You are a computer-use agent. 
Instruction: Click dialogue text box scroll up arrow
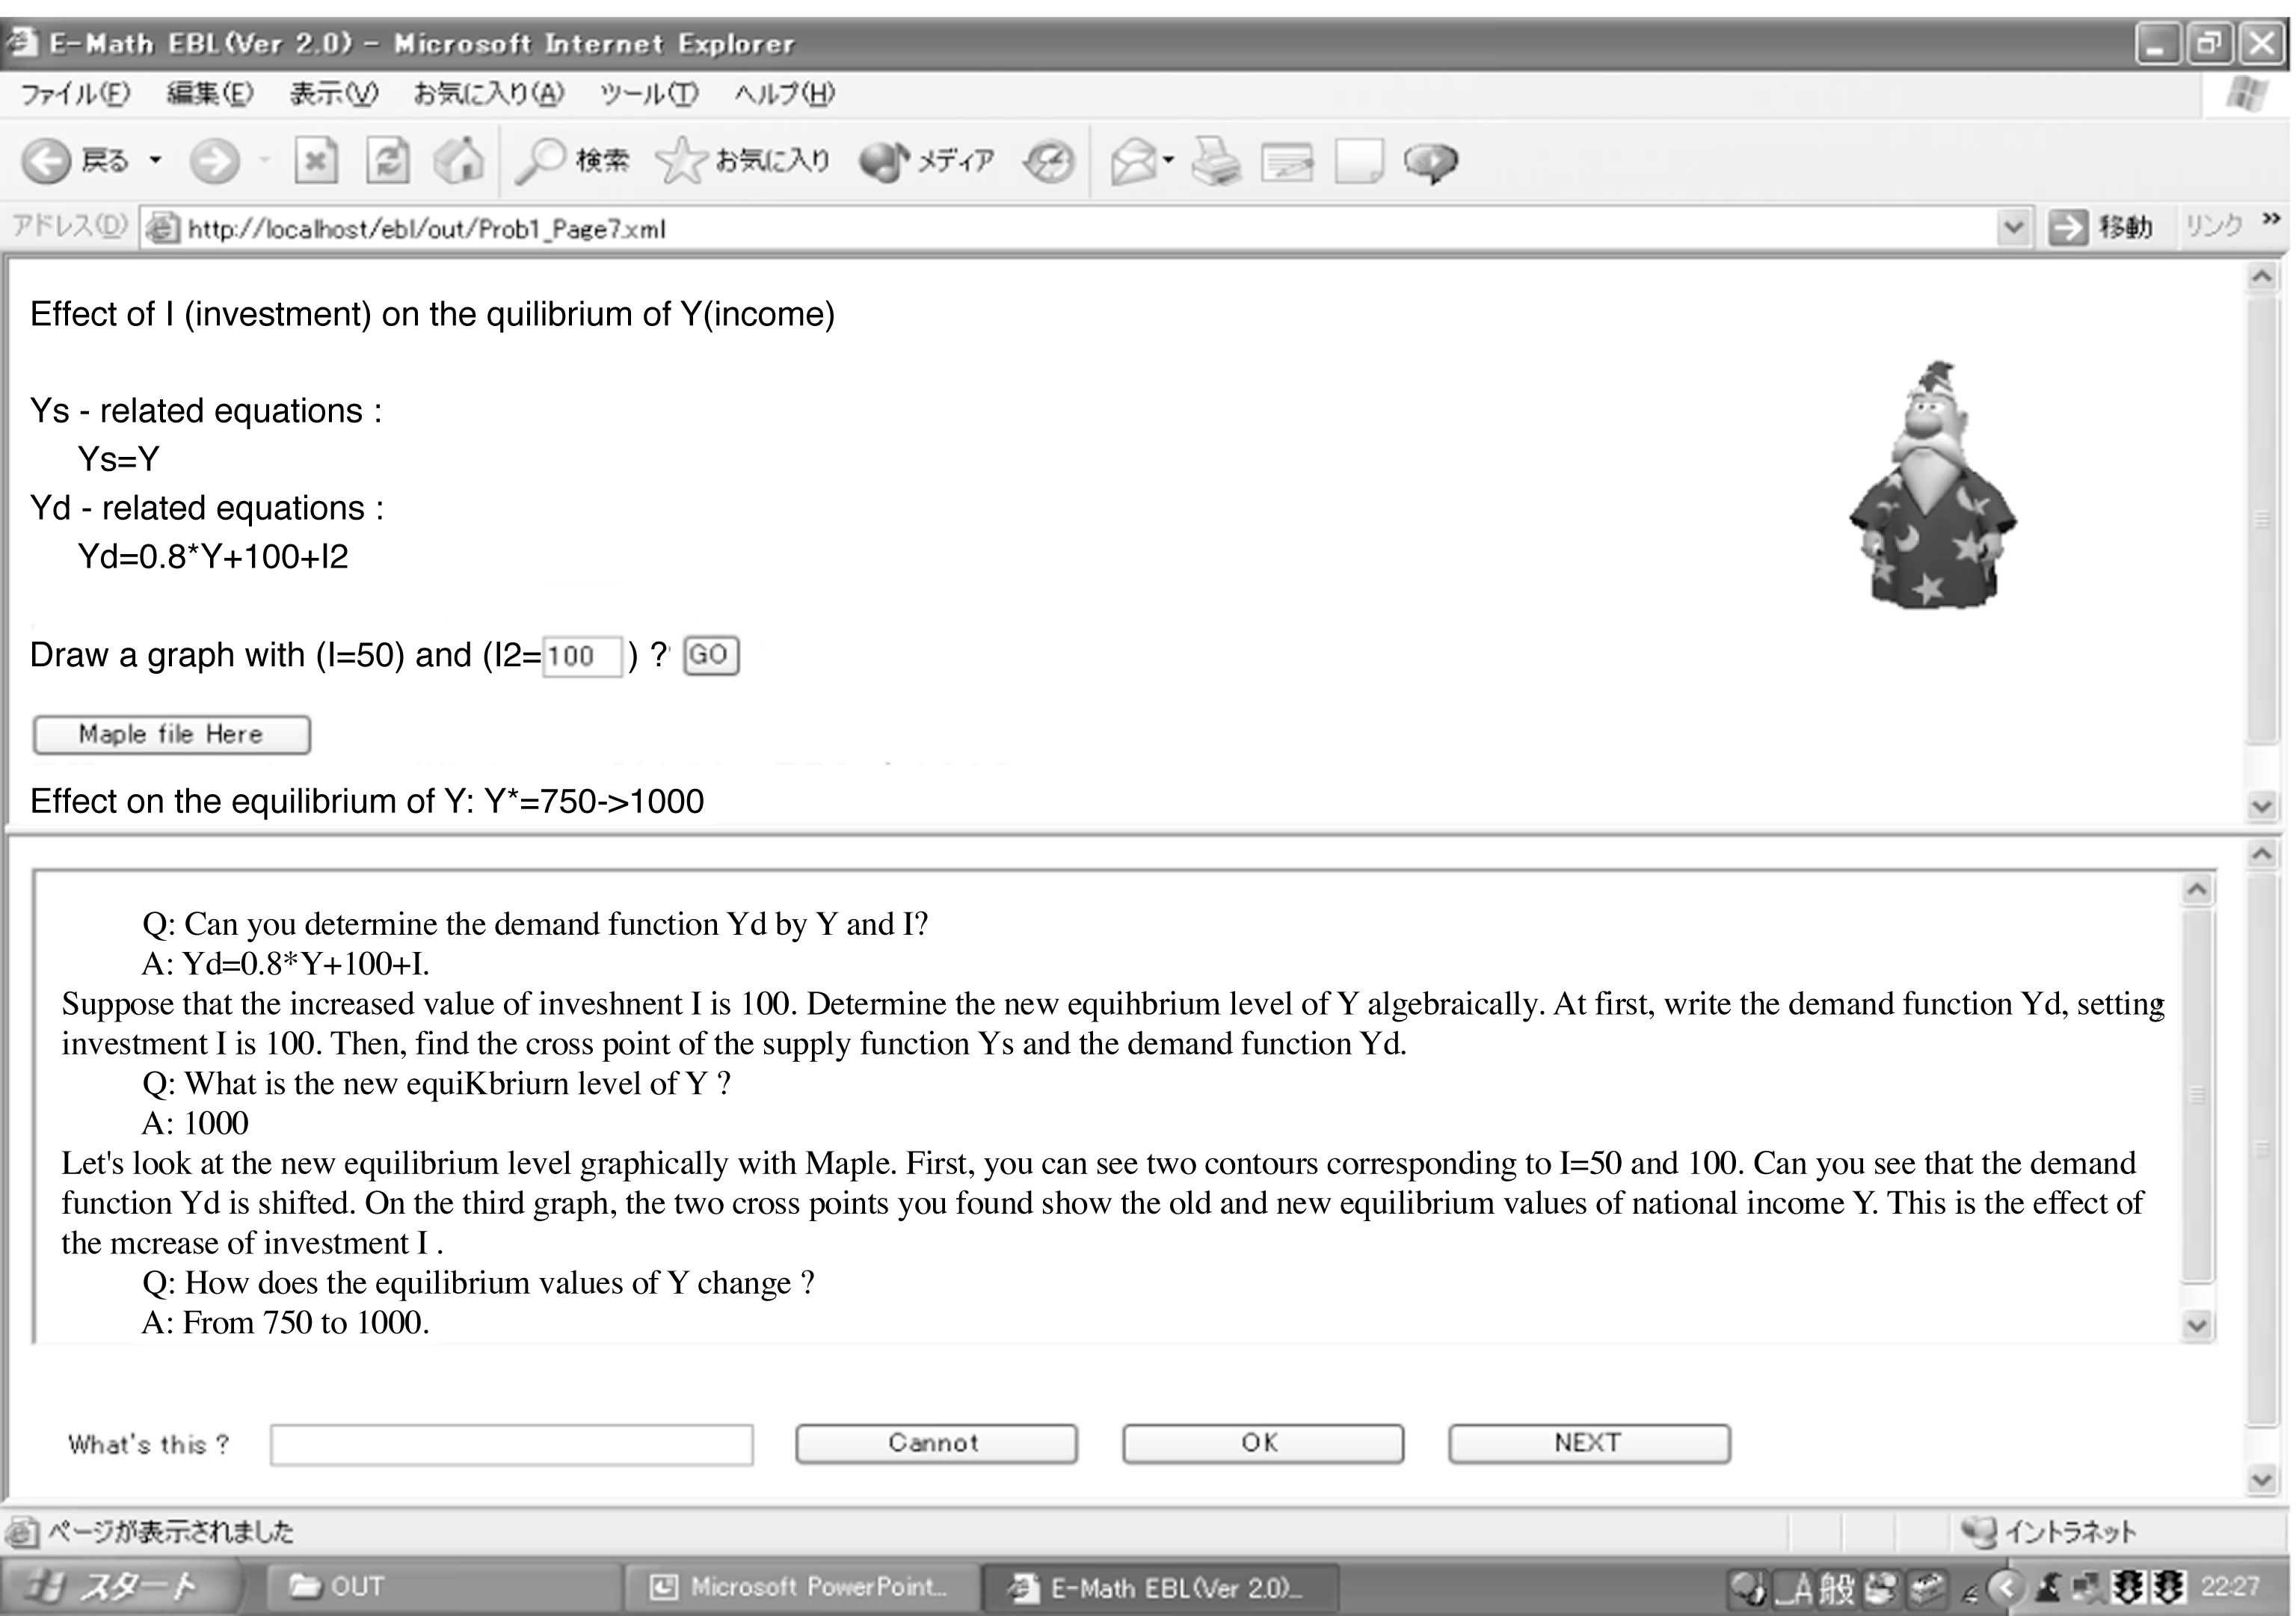(2196, 889)
